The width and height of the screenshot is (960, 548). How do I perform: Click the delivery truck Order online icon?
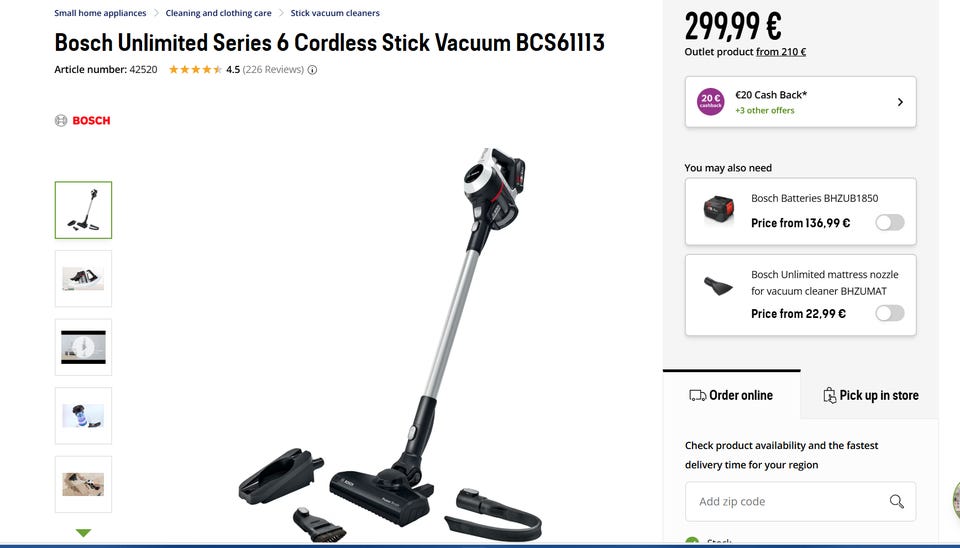(x=697, y=396)
